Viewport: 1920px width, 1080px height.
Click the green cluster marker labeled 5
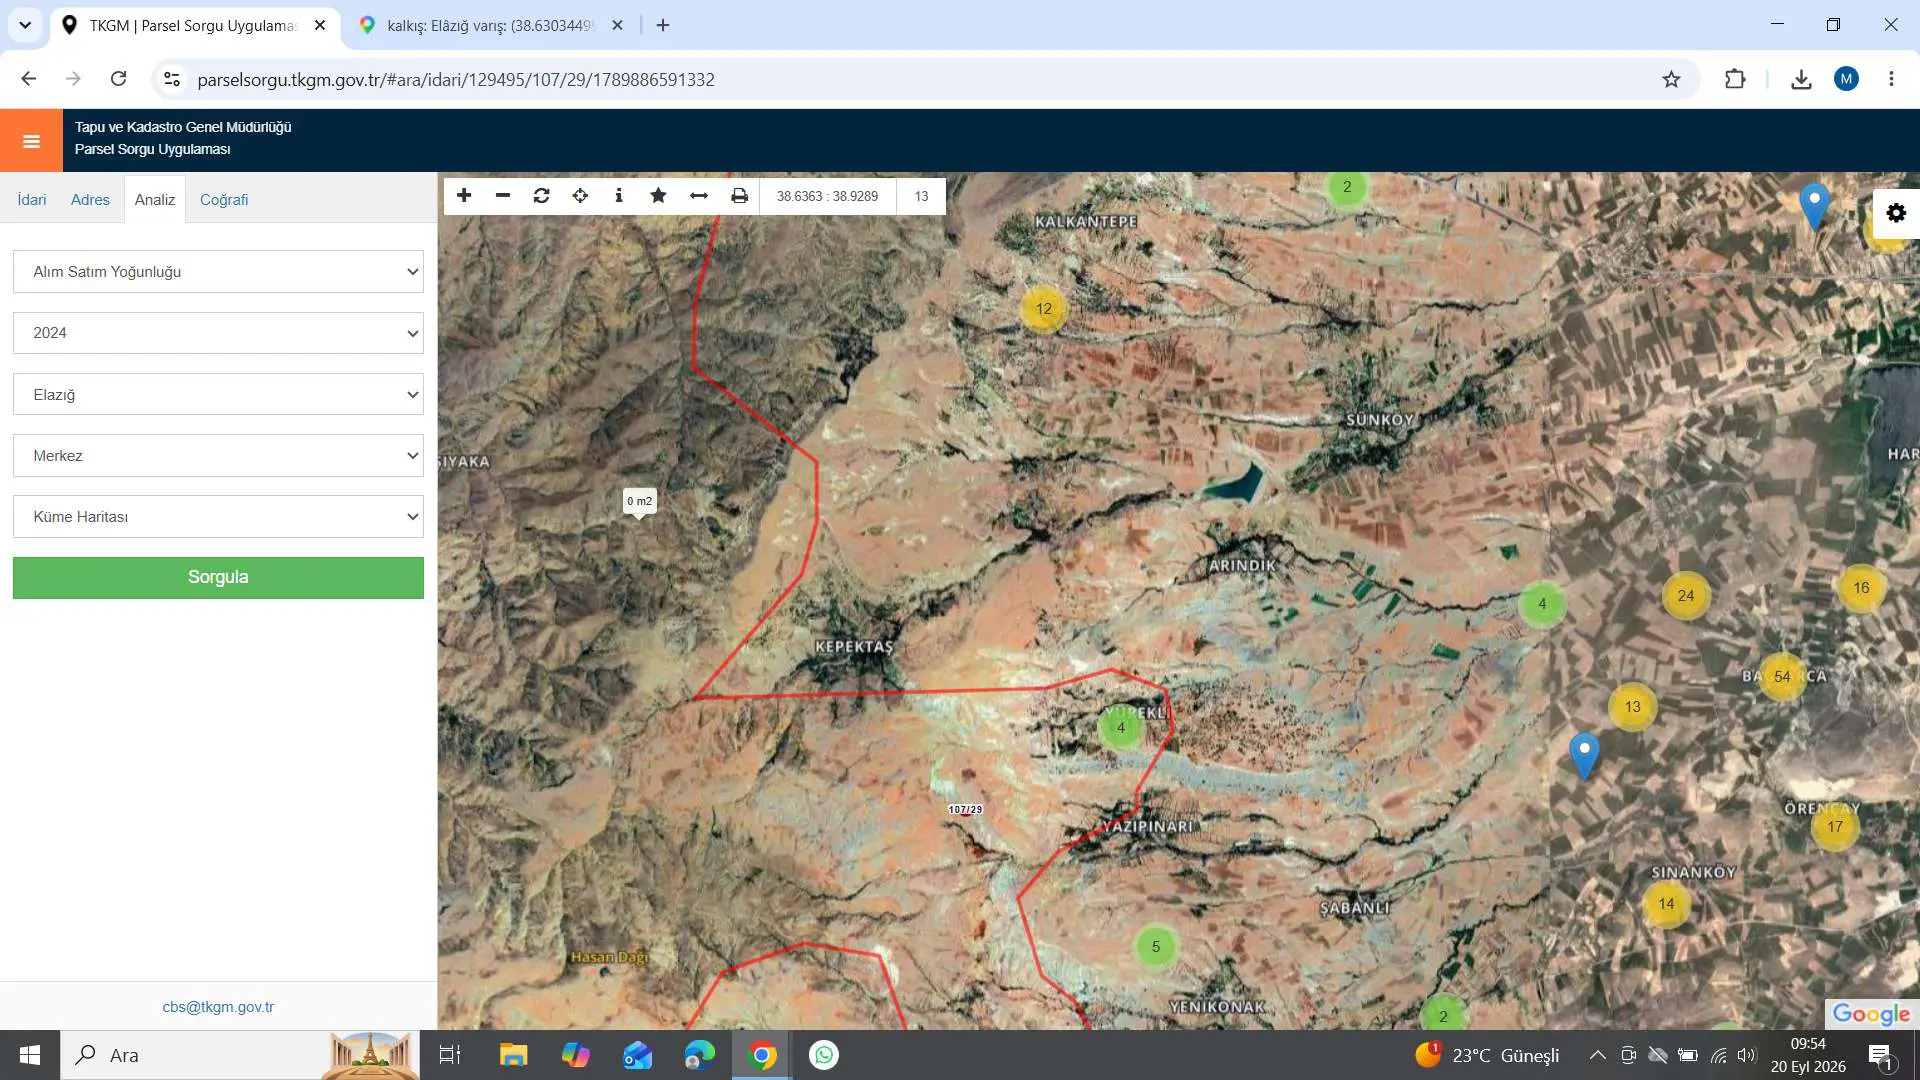click(1156, 947)
